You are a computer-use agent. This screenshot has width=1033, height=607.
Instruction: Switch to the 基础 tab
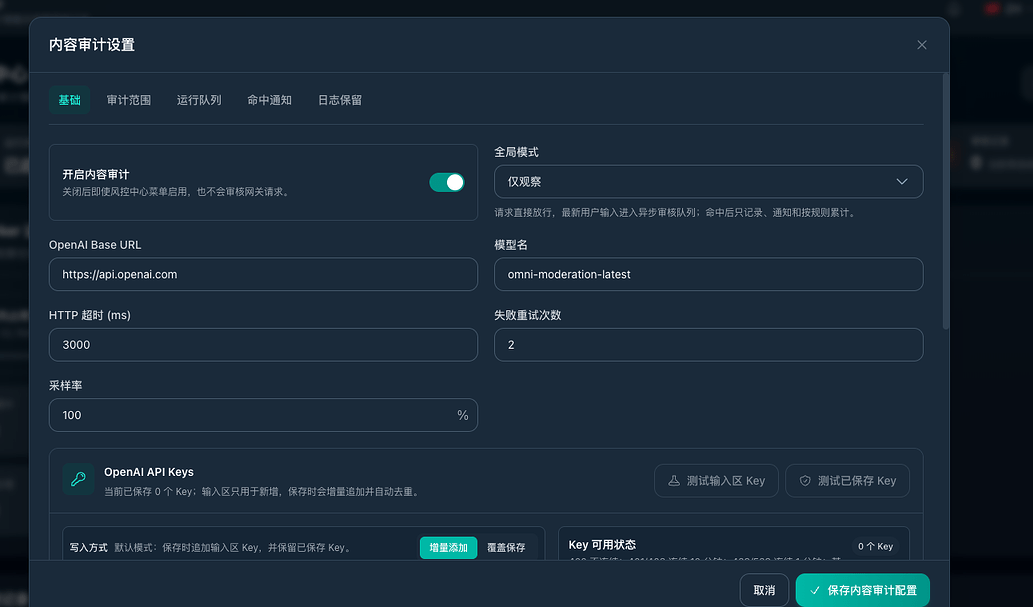tap(69, 100)
